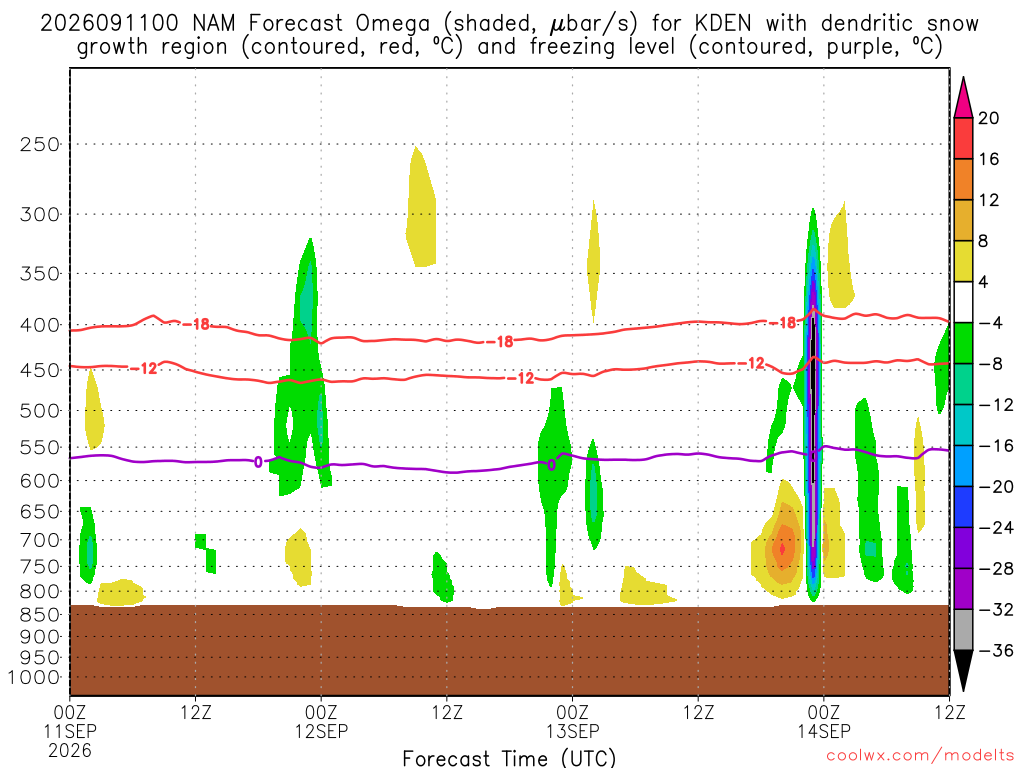Click the red -12 label near 13SEP
1024x768 pixels.
521,378
